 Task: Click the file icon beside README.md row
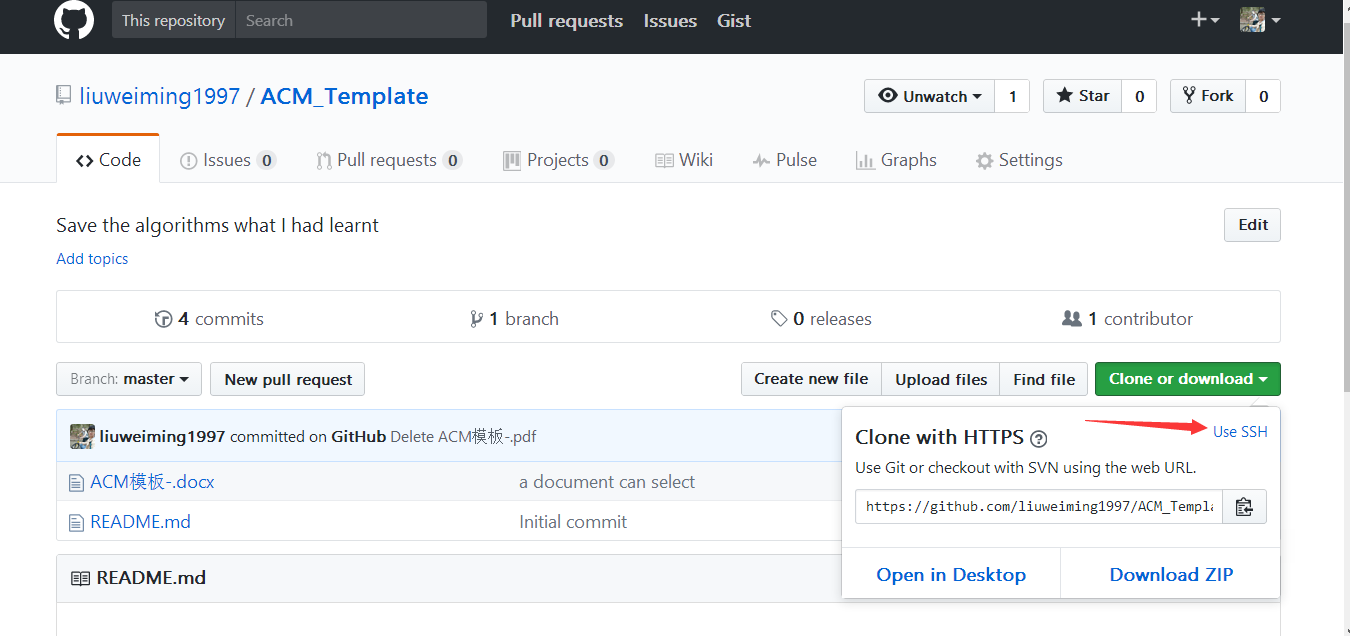76,523
